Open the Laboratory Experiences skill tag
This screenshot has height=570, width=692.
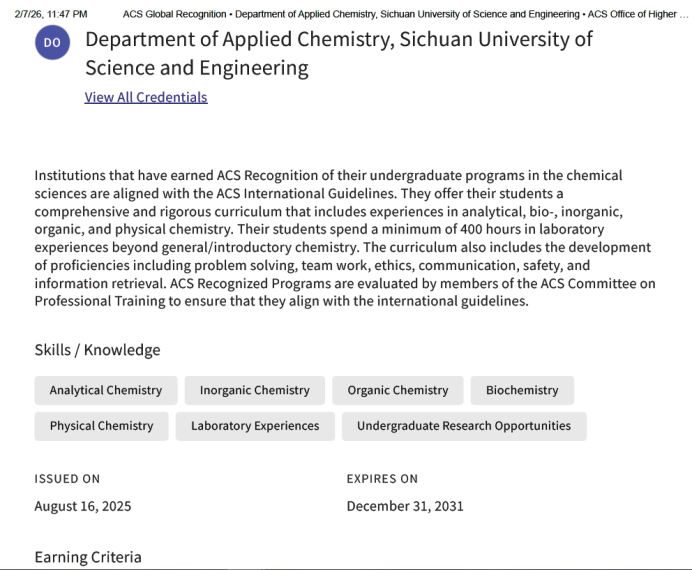tap(255, 426)
